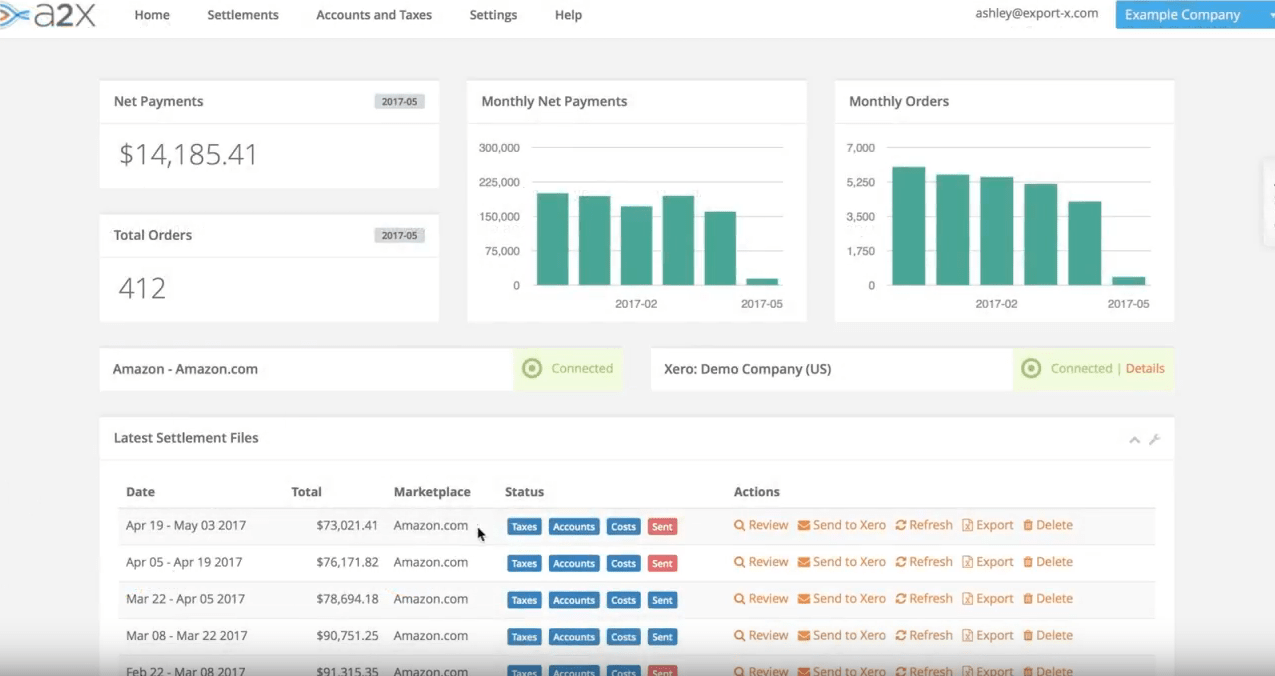
Task: Export the Mar 08 - Mar 22 settlement
Action: pyautogui.click(x=988, y=635)
